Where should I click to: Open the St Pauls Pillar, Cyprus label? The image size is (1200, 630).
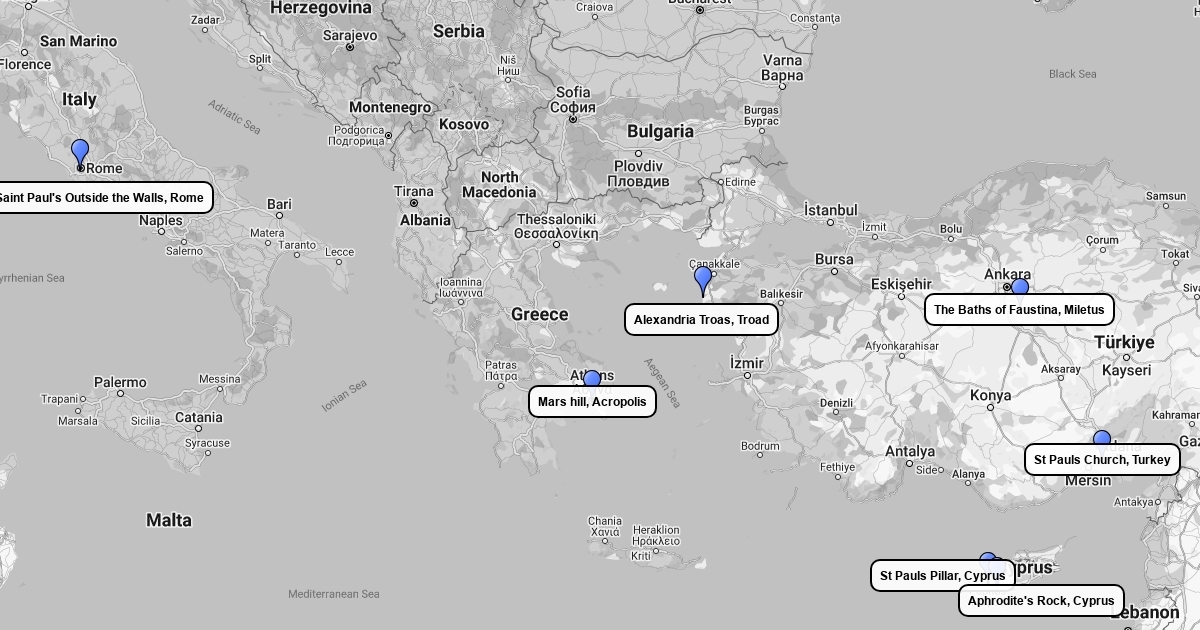point(942,576)
